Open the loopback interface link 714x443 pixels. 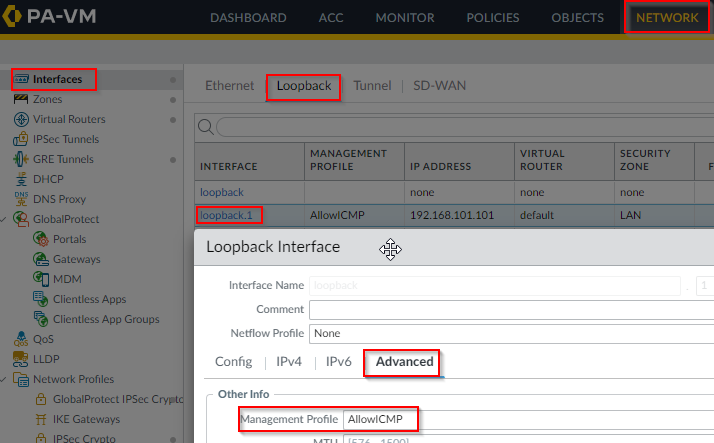(x=222, y=192)
